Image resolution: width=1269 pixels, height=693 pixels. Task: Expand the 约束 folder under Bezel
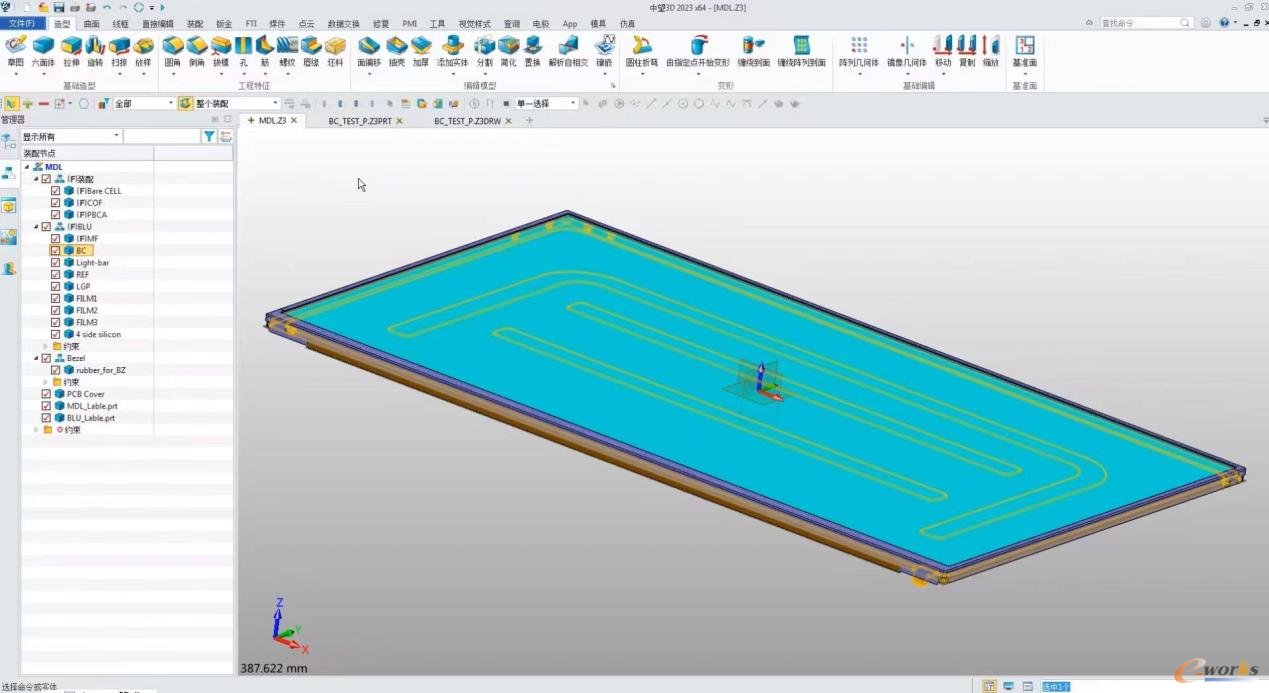[46, 382]
